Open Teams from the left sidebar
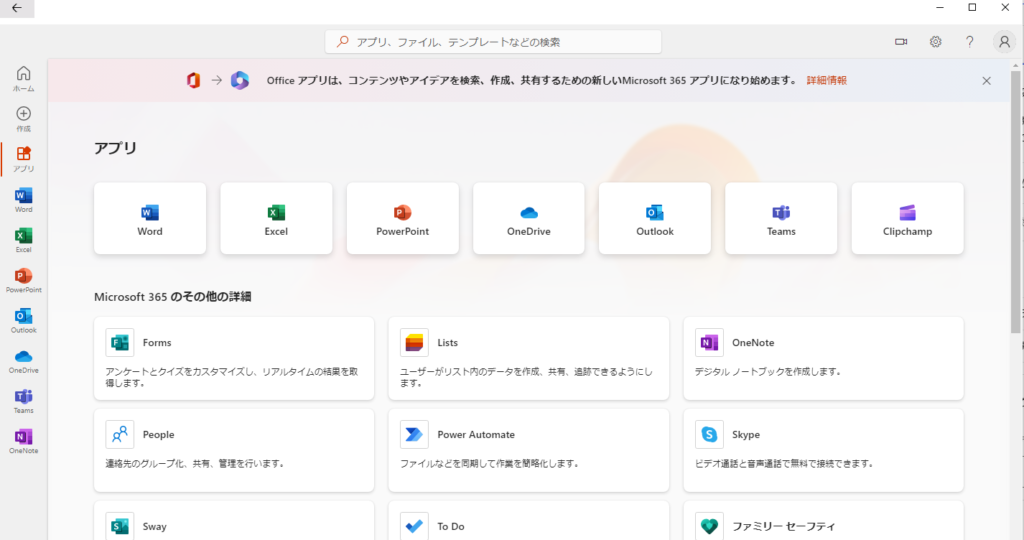 (24, 401)
